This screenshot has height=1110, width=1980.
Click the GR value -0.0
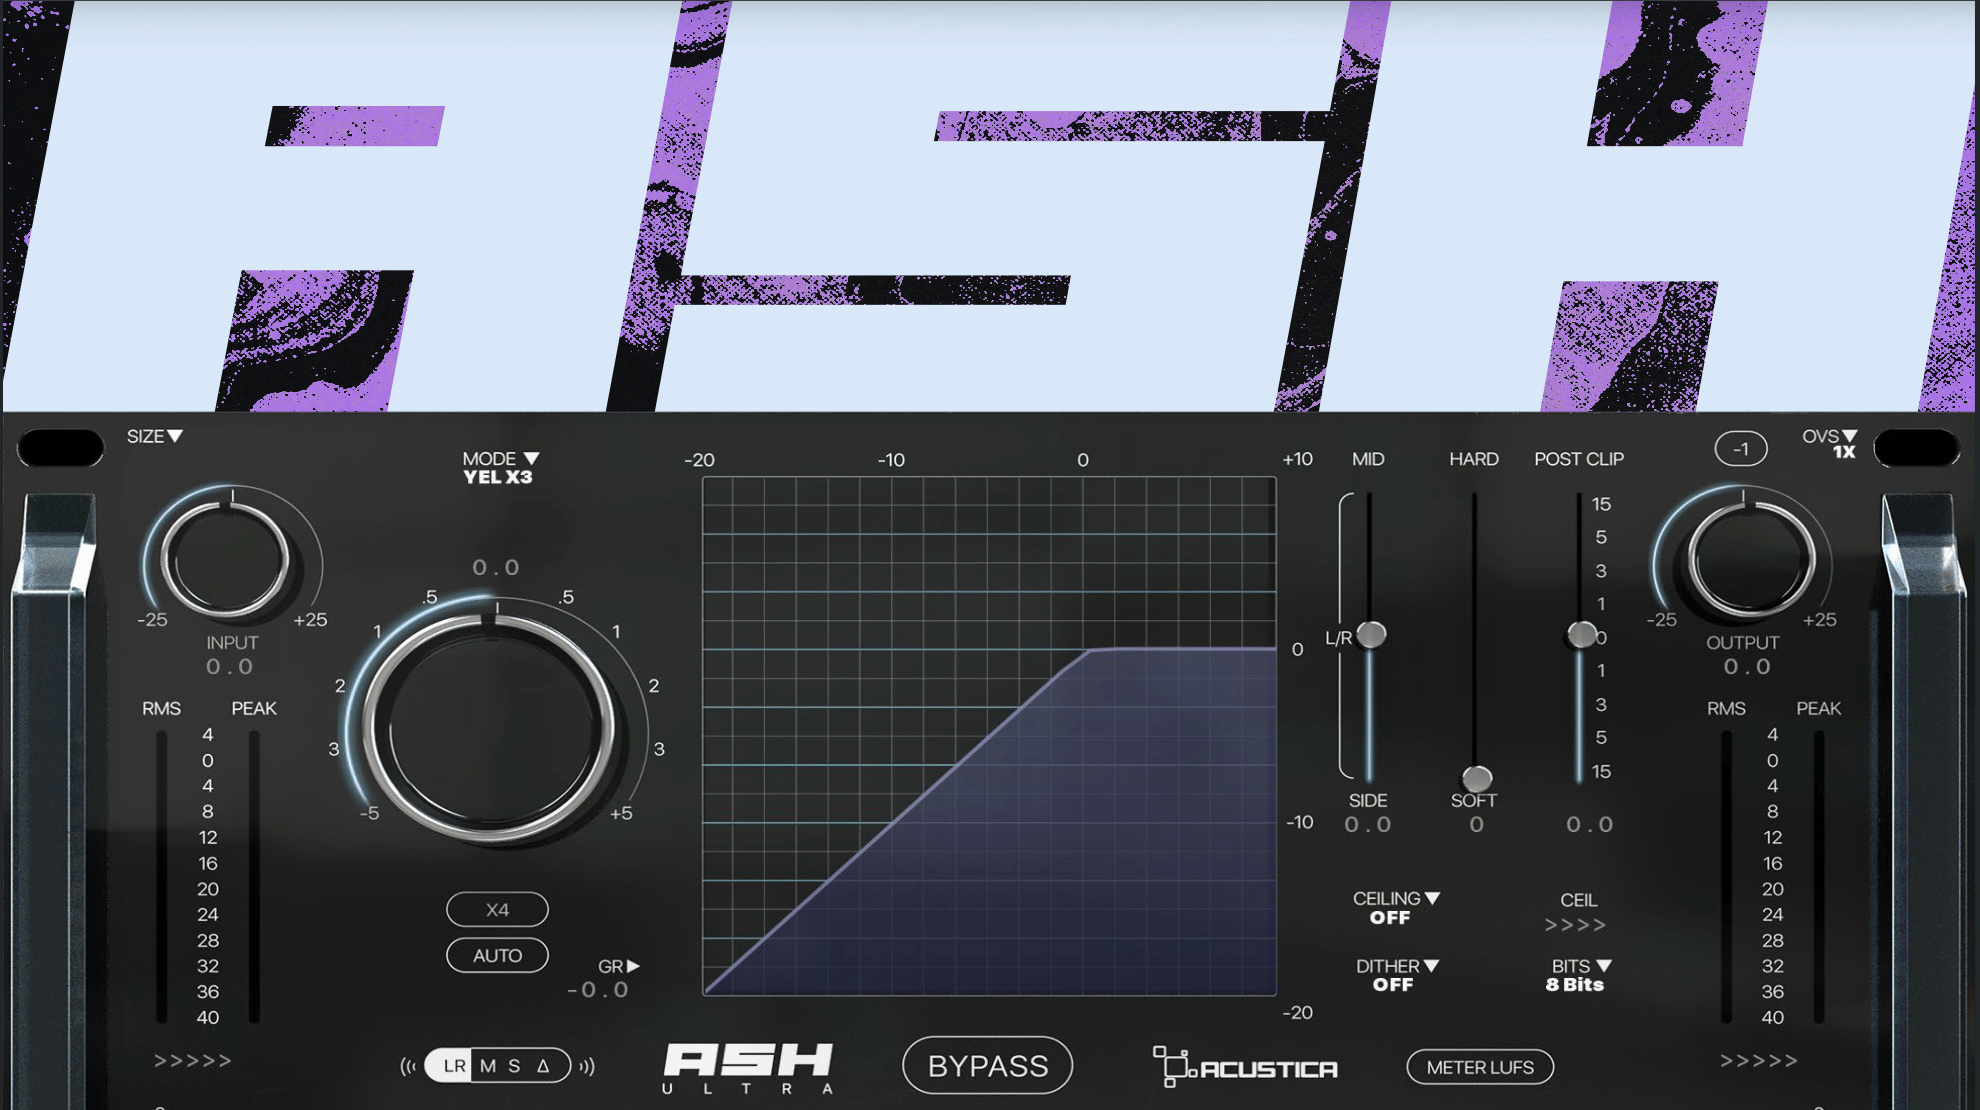(x=598, y=990)
